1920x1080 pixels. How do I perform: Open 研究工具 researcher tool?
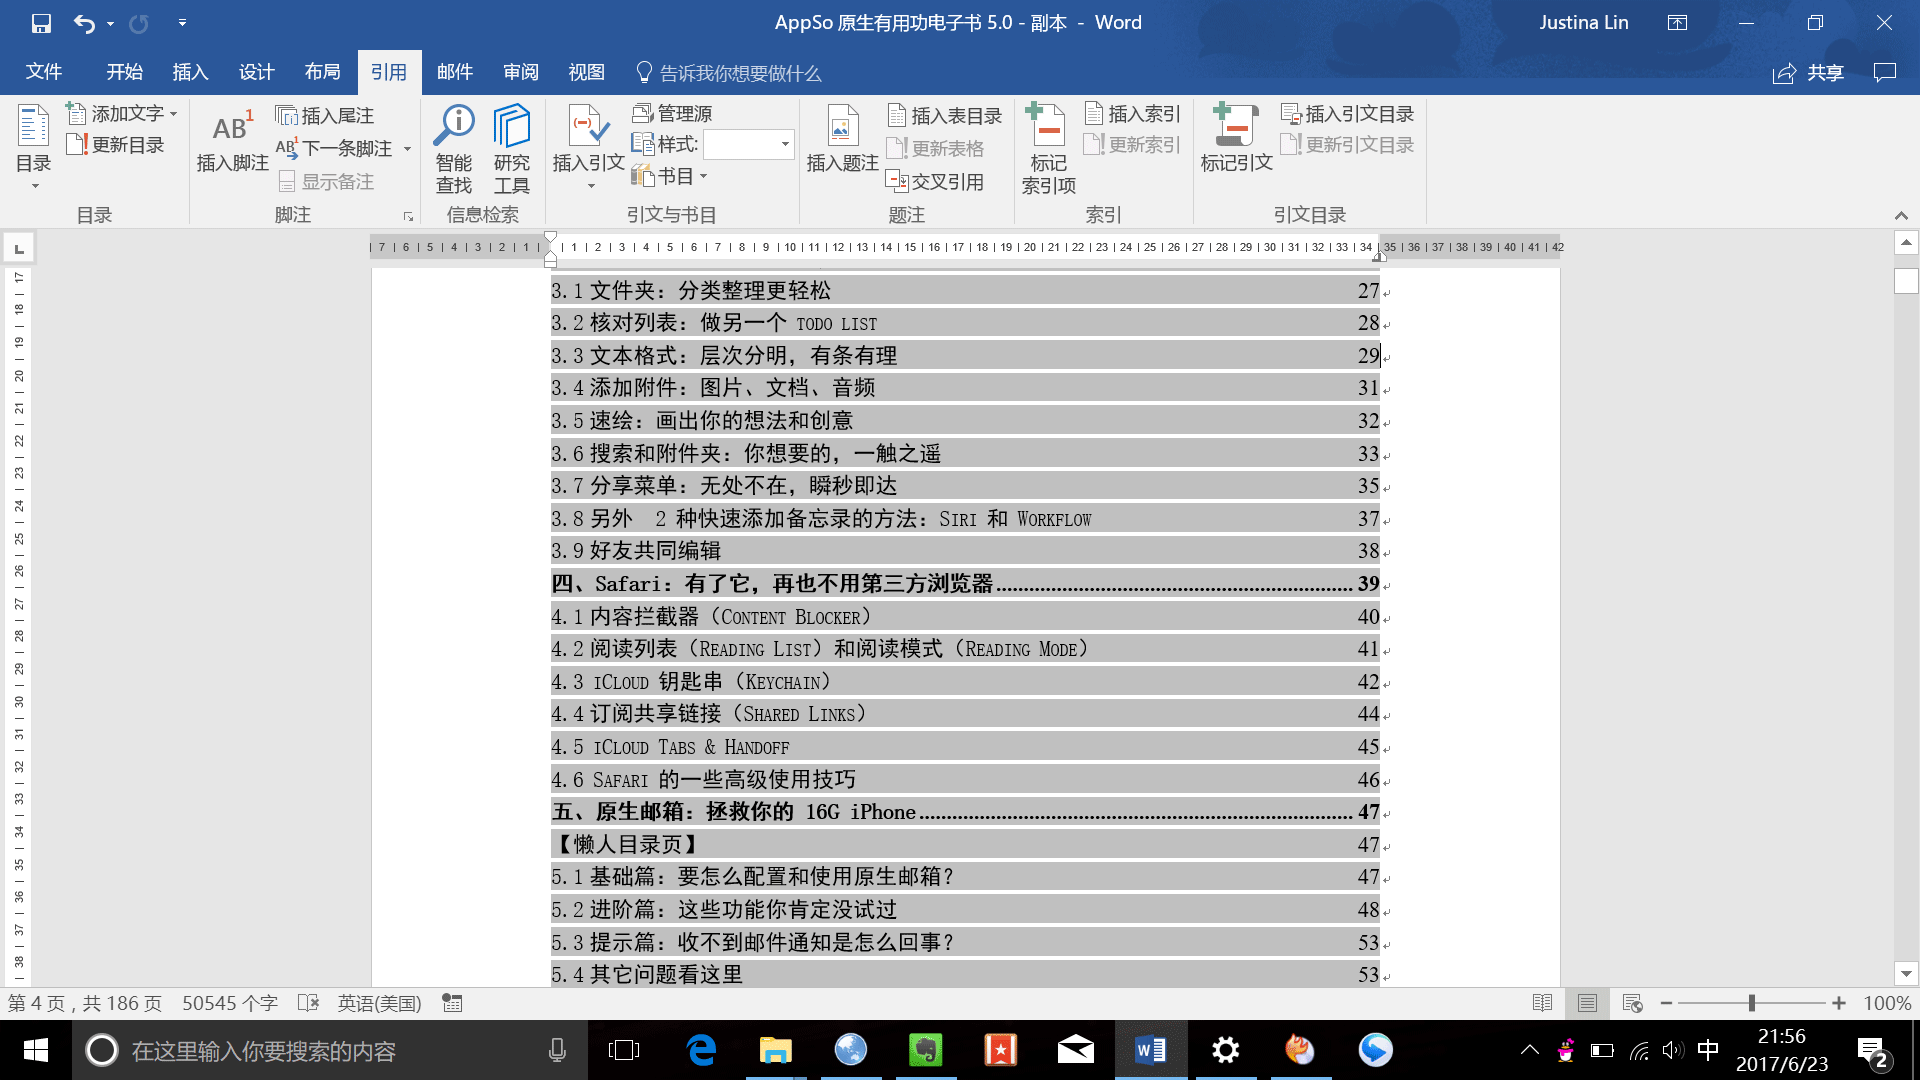coord(511,148)
